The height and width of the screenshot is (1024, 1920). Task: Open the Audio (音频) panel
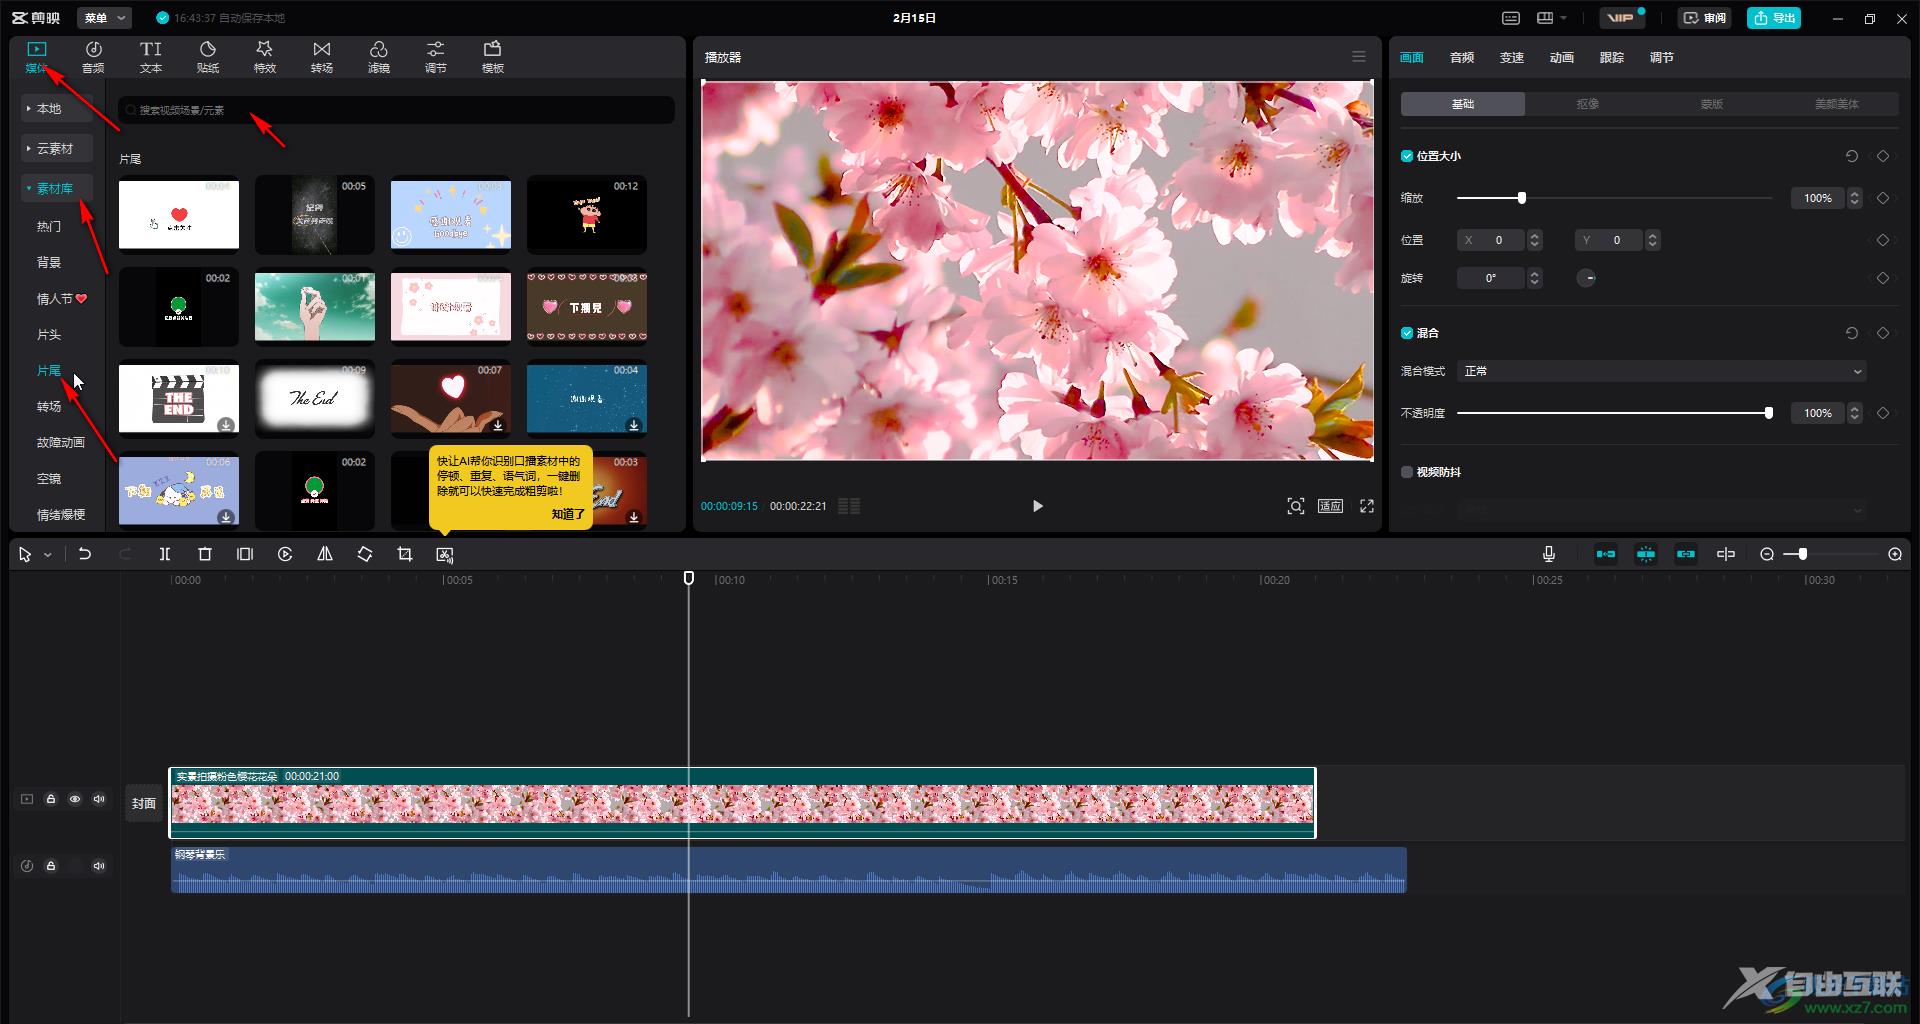click(x=93, y=57)
